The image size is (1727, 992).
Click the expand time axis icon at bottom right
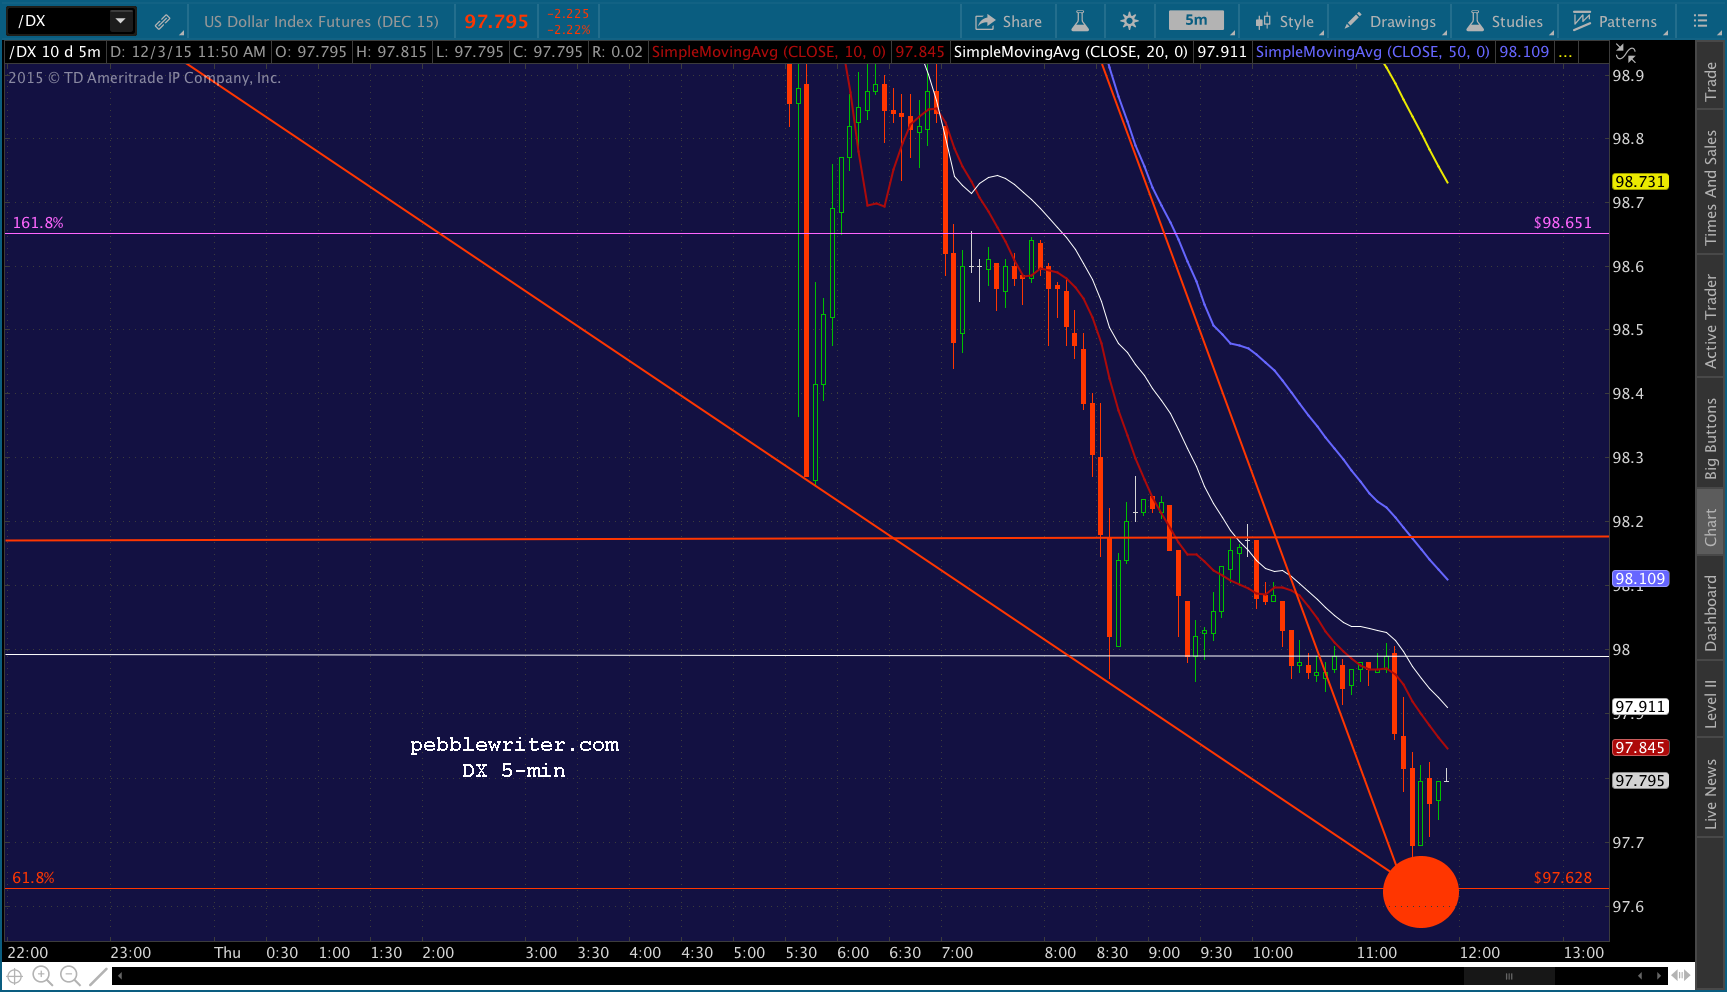(1681, 976)
